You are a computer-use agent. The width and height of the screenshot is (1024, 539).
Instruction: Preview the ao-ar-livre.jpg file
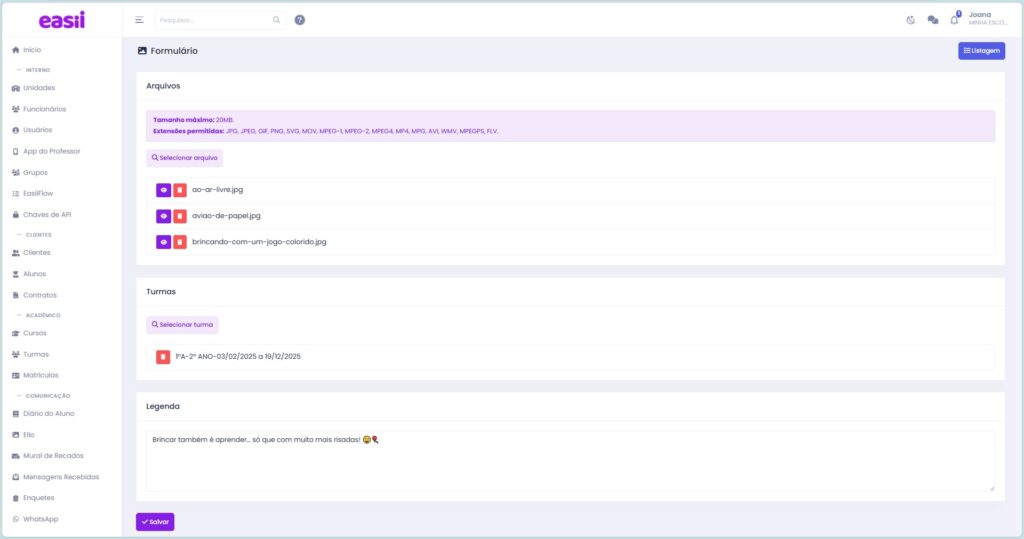point(163,190)
